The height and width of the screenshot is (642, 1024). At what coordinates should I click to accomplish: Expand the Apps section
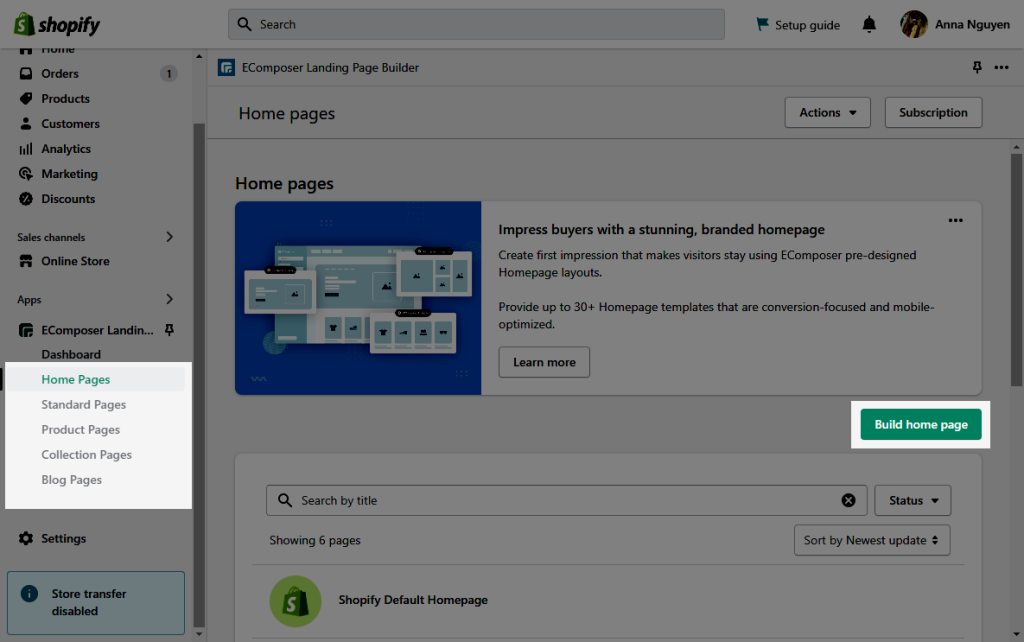169,299
